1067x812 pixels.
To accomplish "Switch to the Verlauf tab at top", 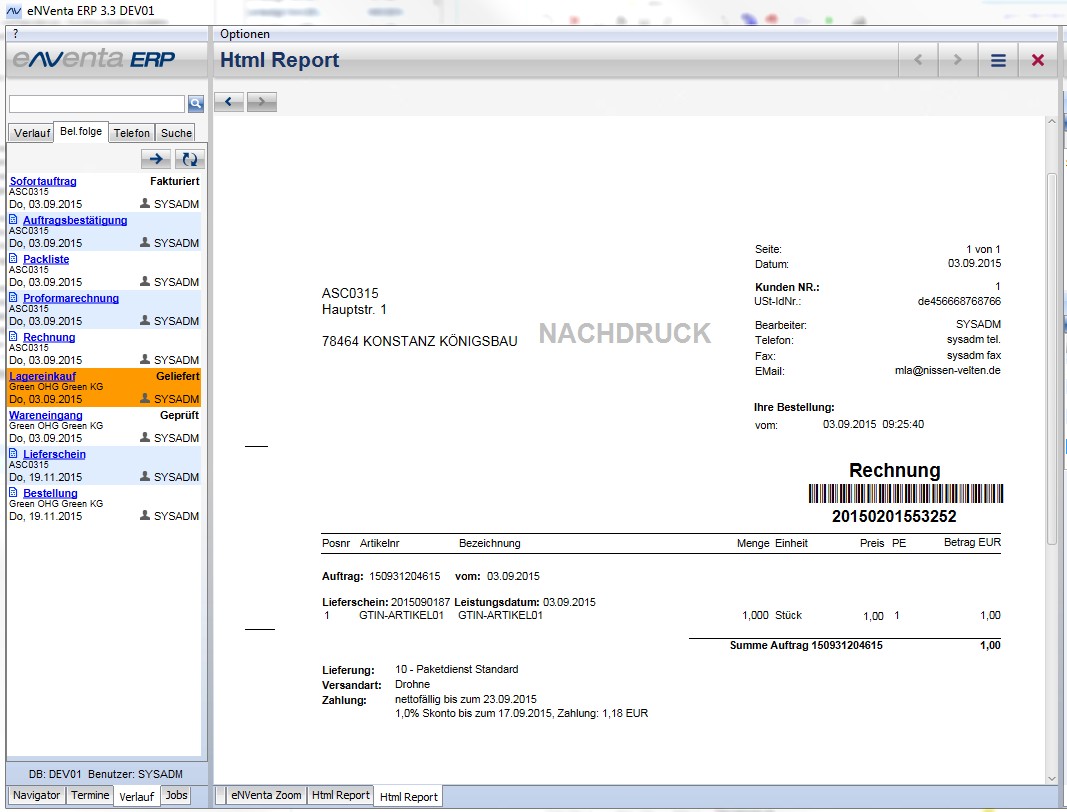I will pos(31,133).
